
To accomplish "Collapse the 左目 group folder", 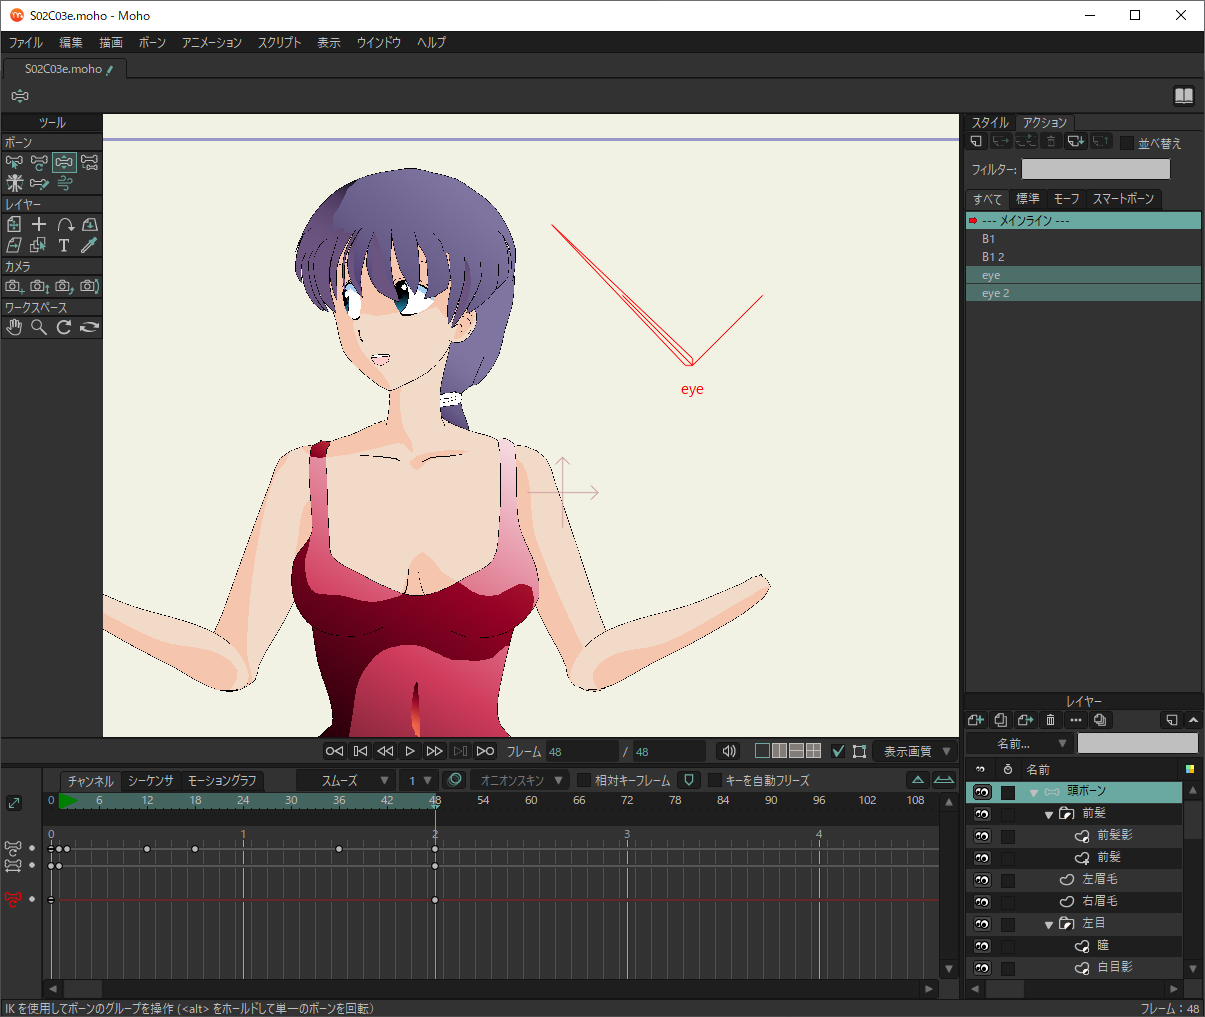I will (1049, 925).
